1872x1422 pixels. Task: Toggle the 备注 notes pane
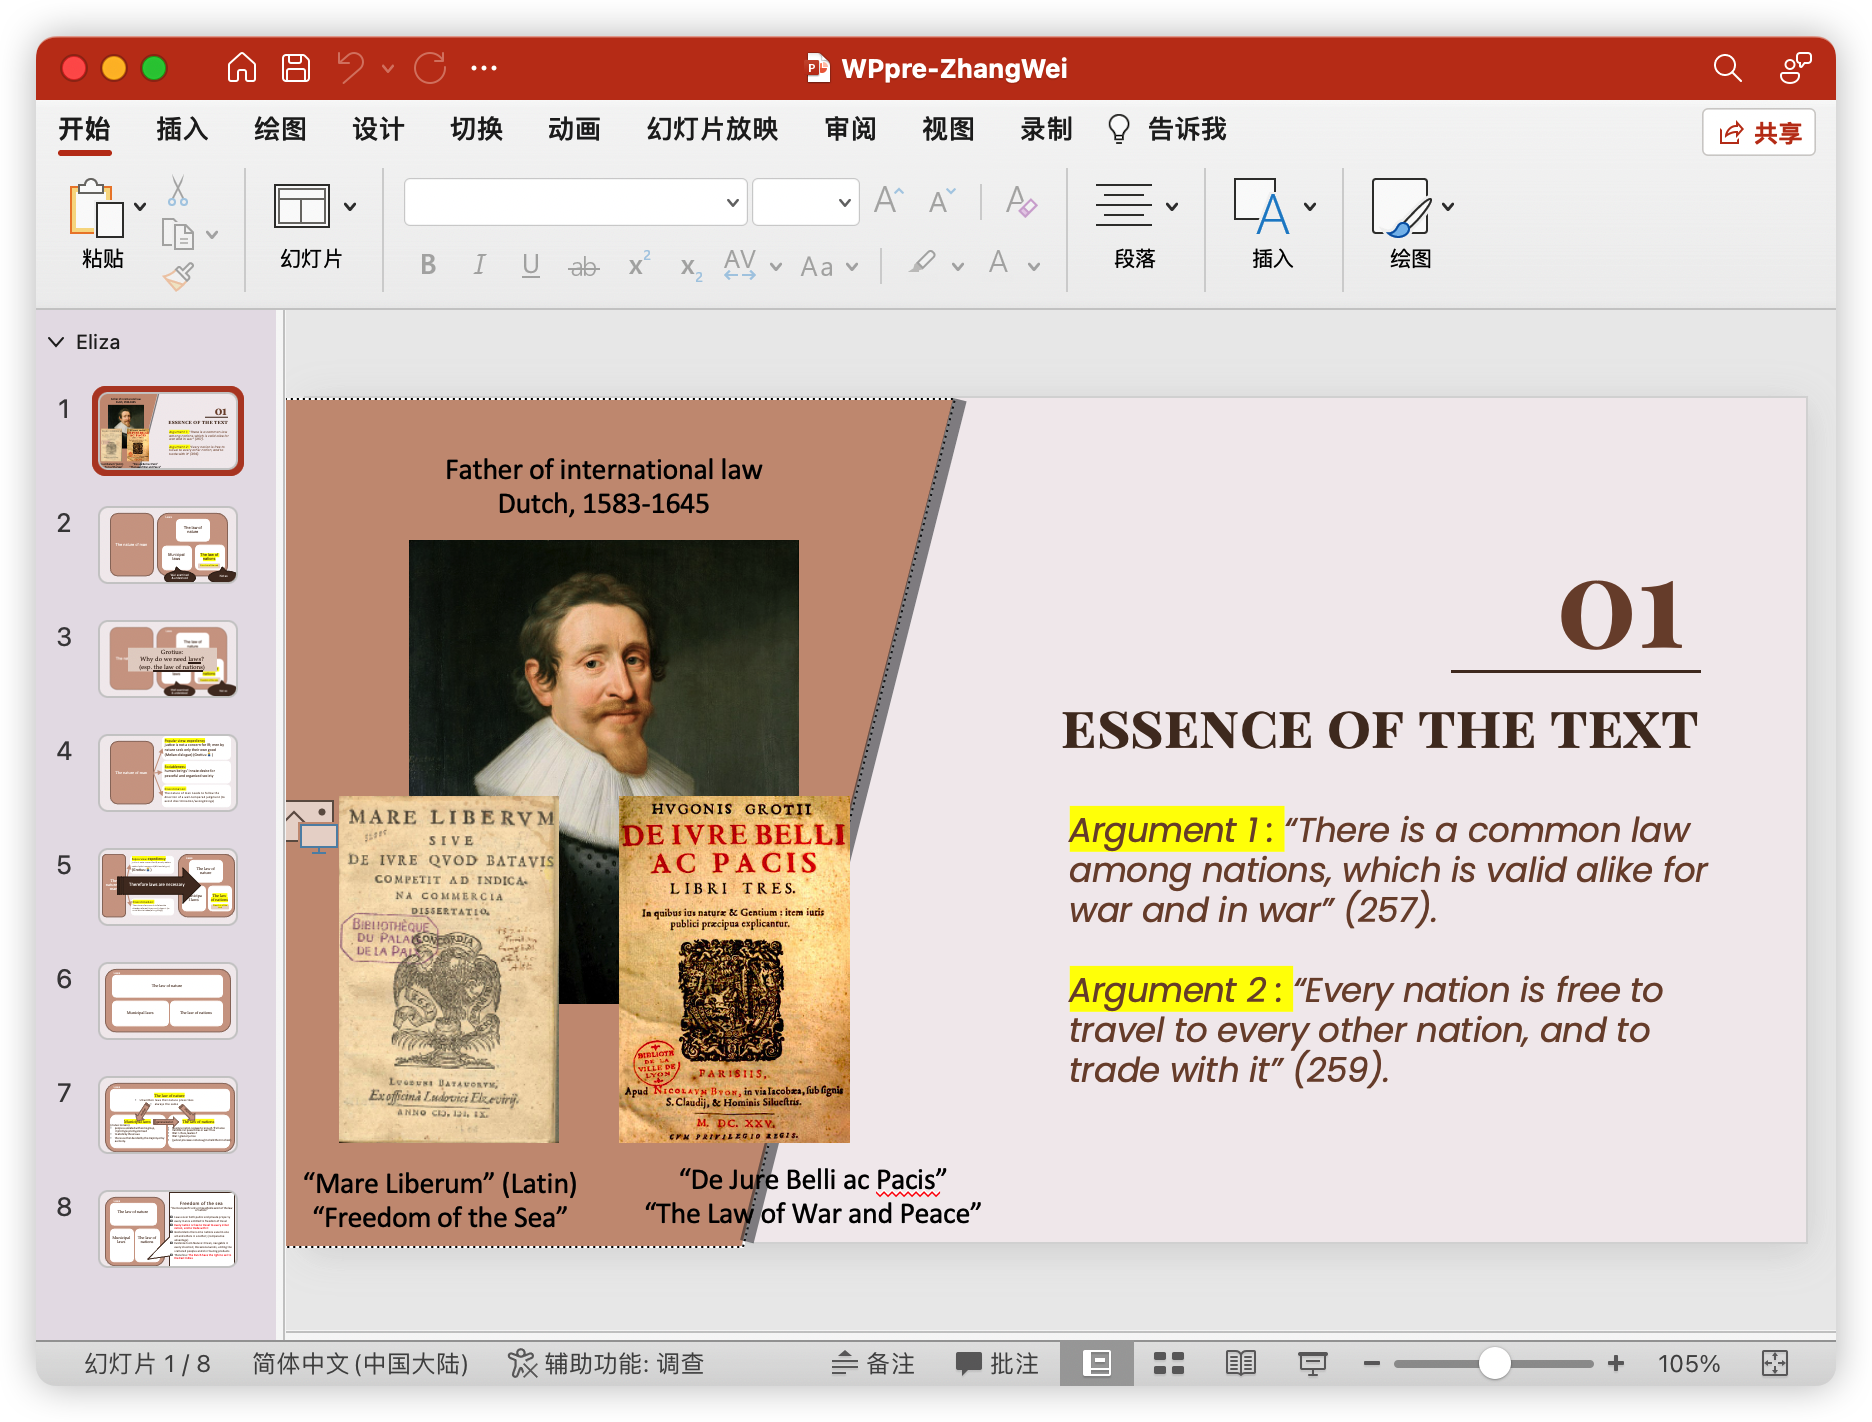tap(873, 1363)
